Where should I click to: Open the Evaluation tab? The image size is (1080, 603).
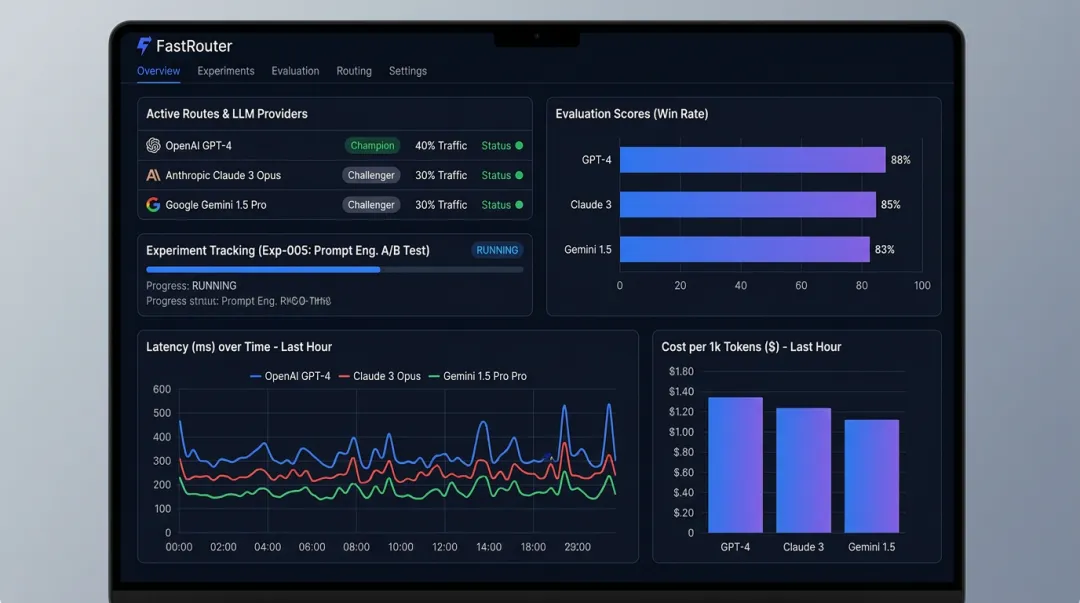(295, 71)
